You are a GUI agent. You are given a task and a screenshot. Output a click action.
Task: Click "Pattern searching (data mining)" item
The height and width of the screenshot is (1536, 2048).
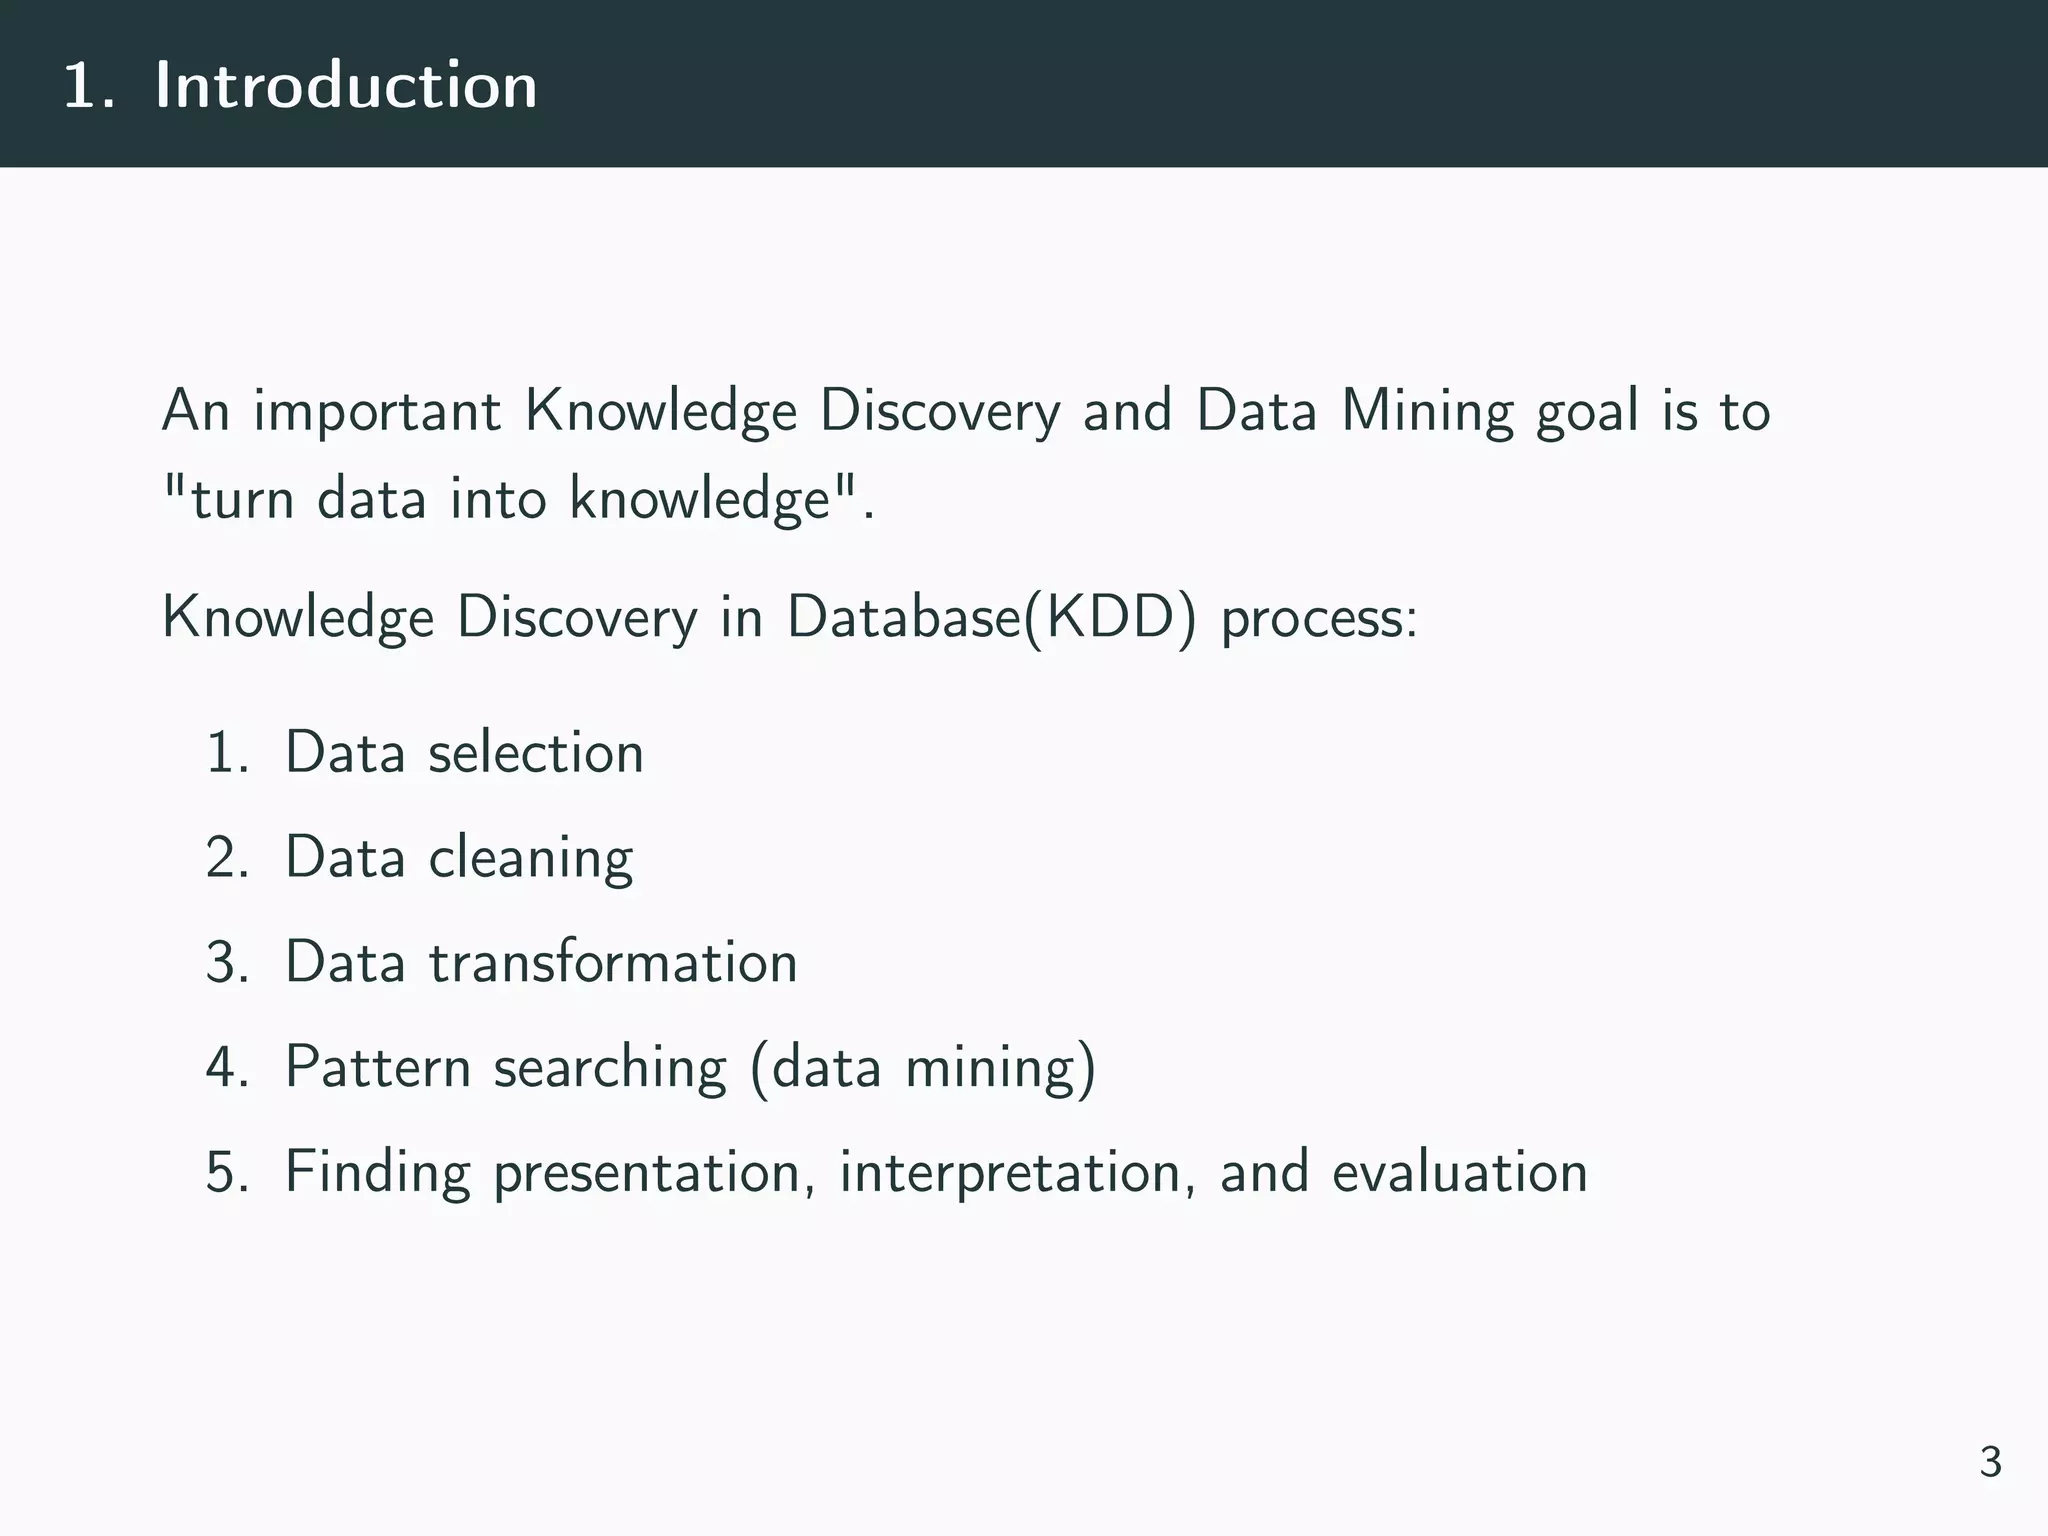coord(691,1068)
